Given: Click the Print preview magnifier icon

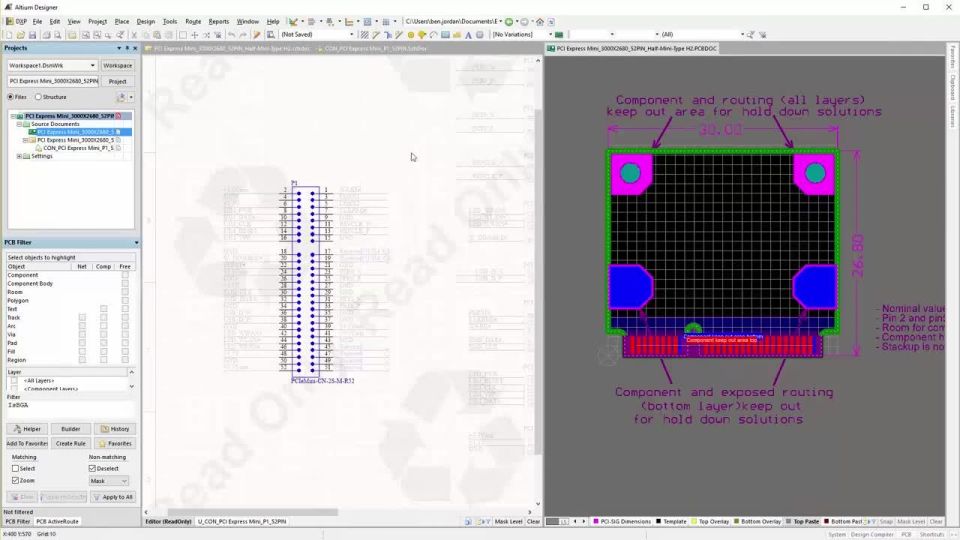Looking at the screenshot, I should tap(58, 35).
